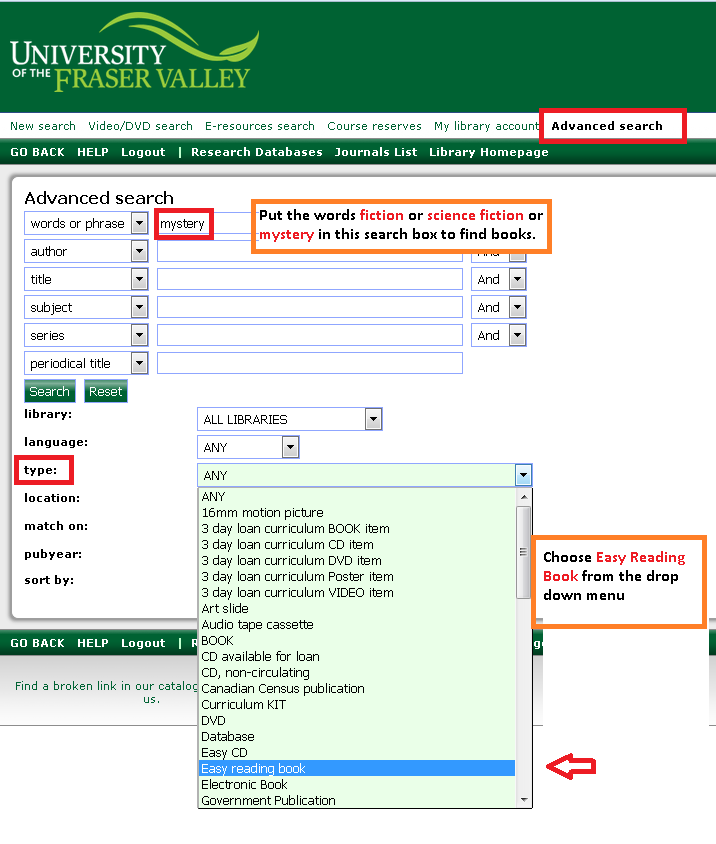Image resolution: width=716 pixels, height=844 pixels.
Task: Click the University of the Fraser Valley logo
Action: pos(135,53)
